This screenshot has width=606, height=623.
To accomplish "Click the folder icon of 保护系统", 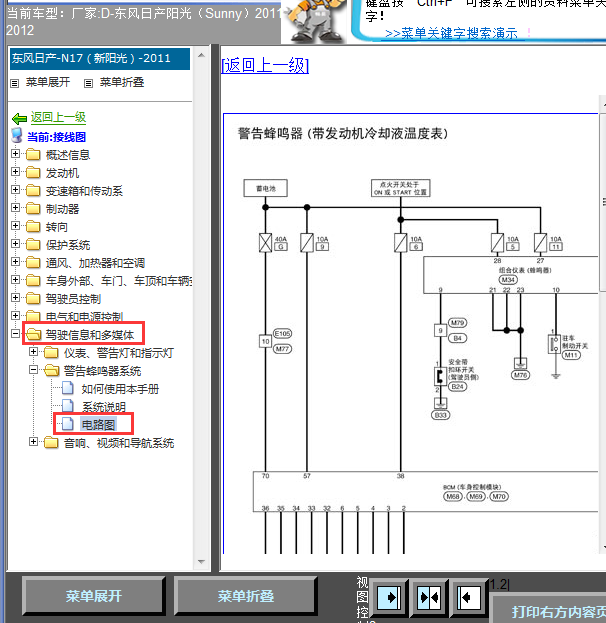I will click(33, 244).
